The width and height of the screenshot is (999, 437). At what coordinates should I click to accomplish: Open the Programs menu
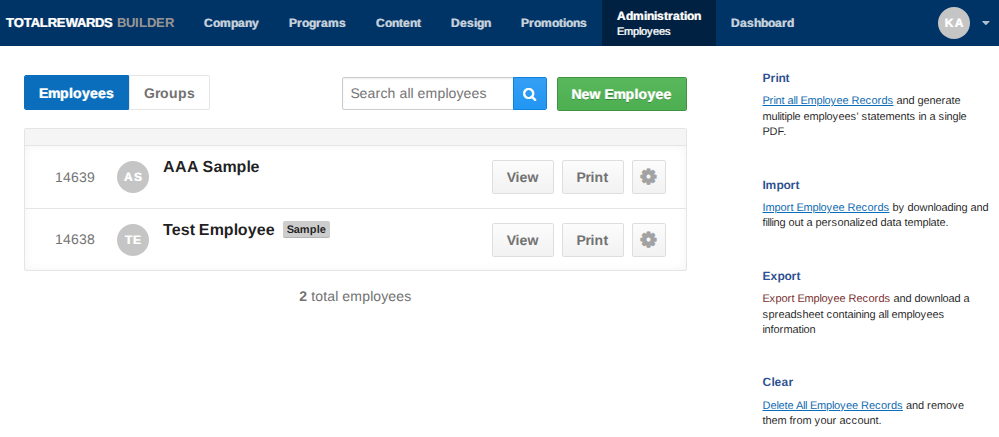(317, 23)
